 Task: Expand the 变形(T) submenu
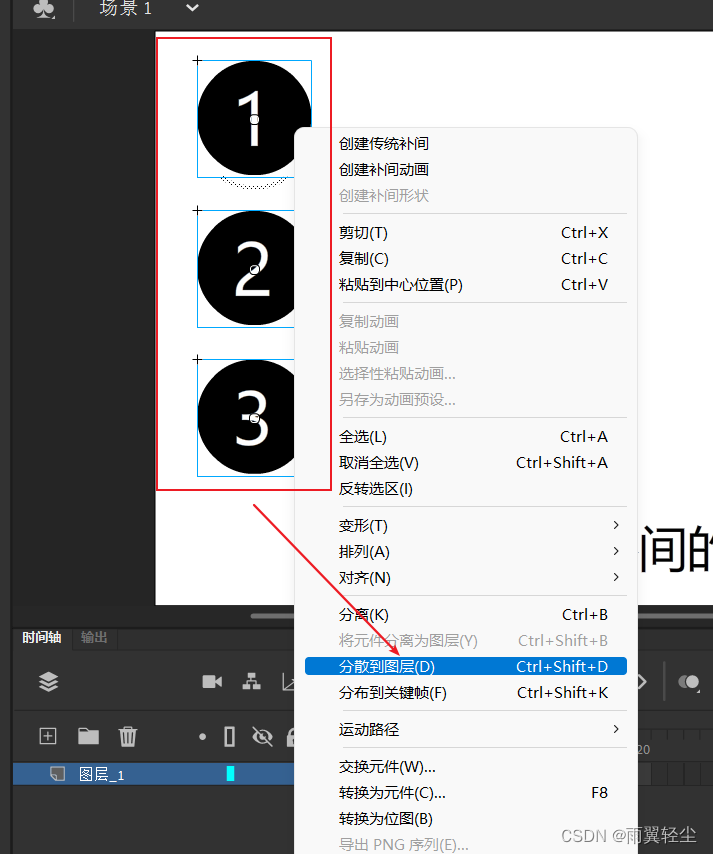tap(466, 526)
